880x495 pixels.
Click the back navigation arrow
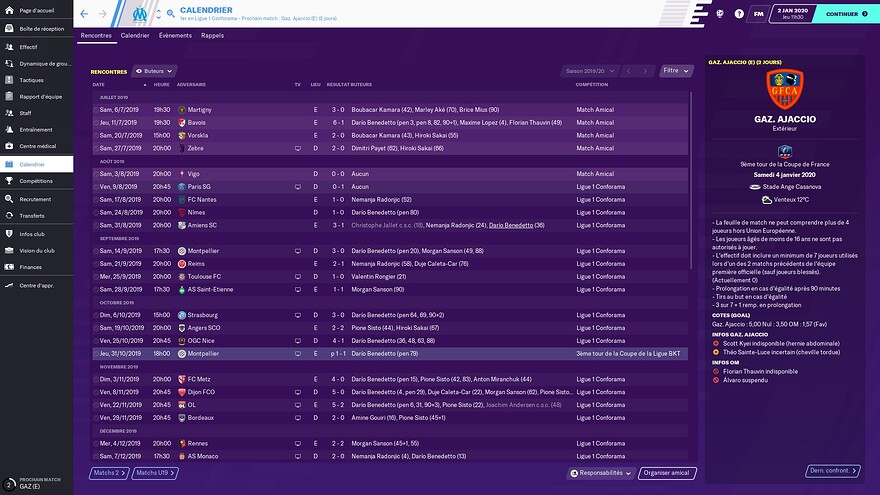[x=84, y=14]
